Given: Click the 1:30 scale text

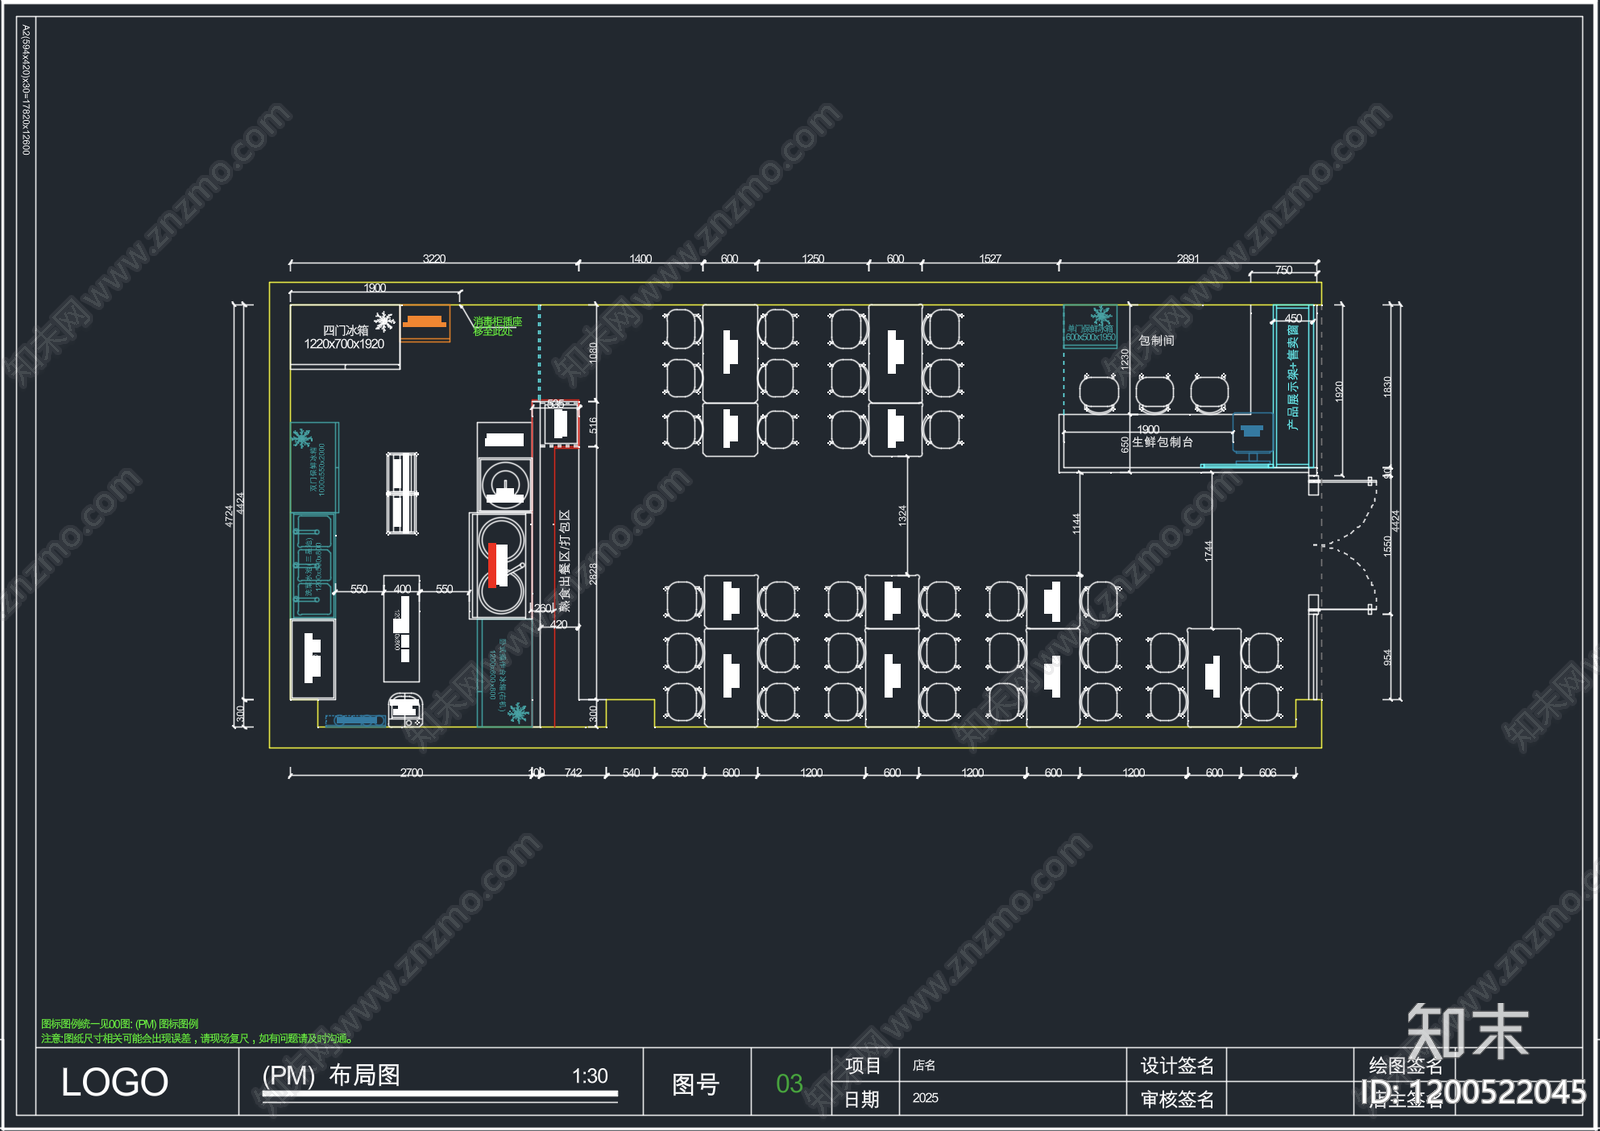Looking at the screenshot, I should coord(590,1076).
